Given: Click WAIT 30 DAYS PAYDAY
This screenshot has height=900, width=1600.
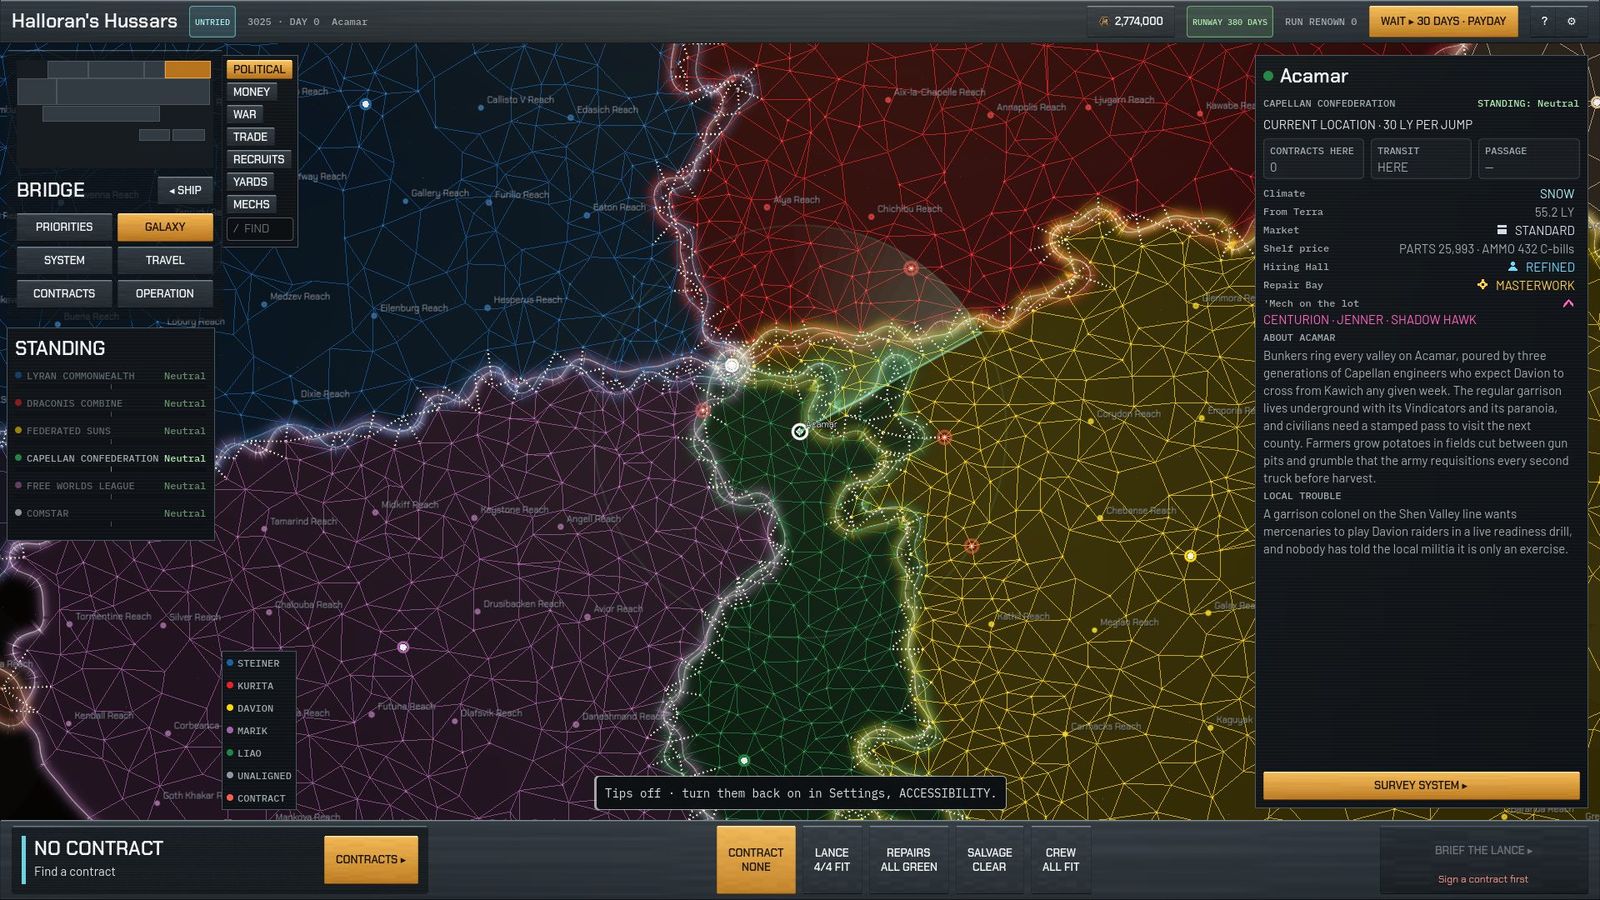Looking at the screenshot, I should (x=1443, y=21).
